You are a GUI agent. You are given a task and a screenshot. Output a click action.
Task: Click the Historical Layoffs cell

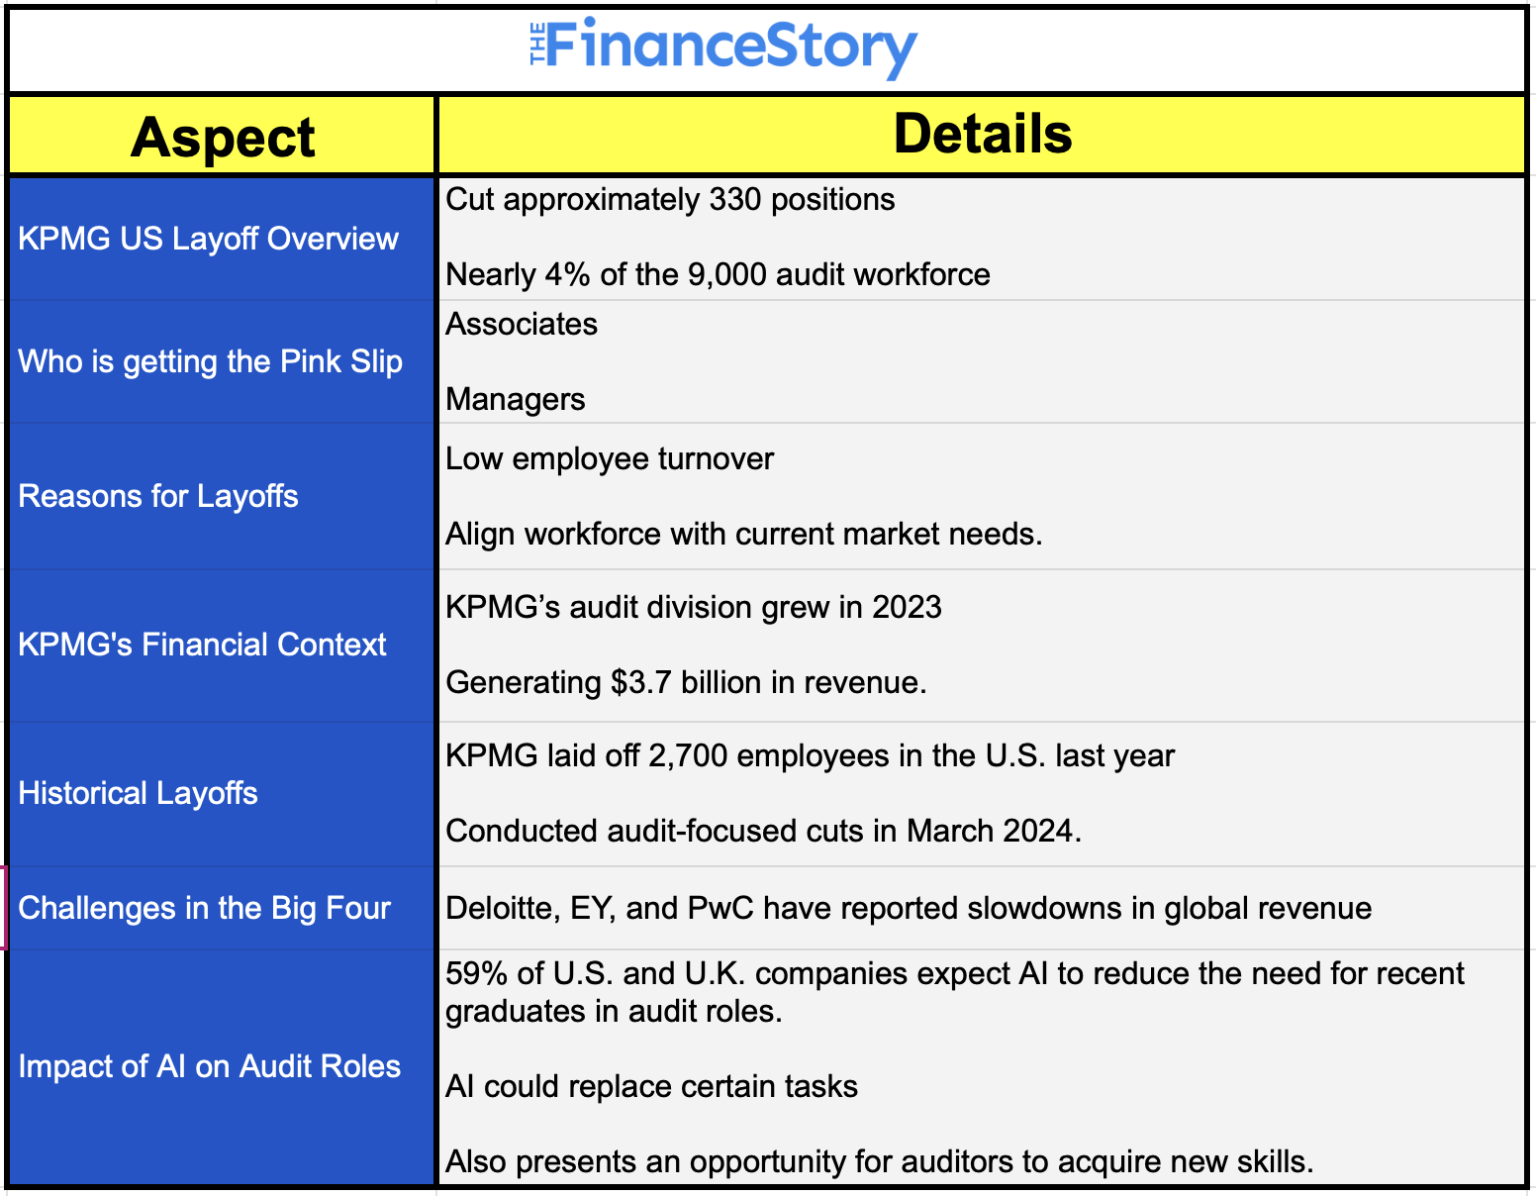[x=138, y=793]
